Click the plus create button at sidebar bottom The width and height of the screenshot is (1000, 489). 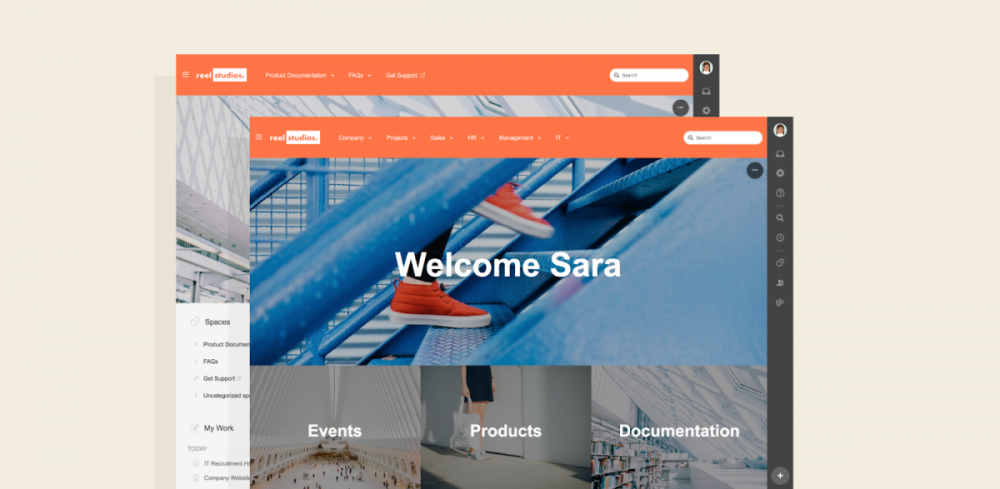click(x=780, y=476)
